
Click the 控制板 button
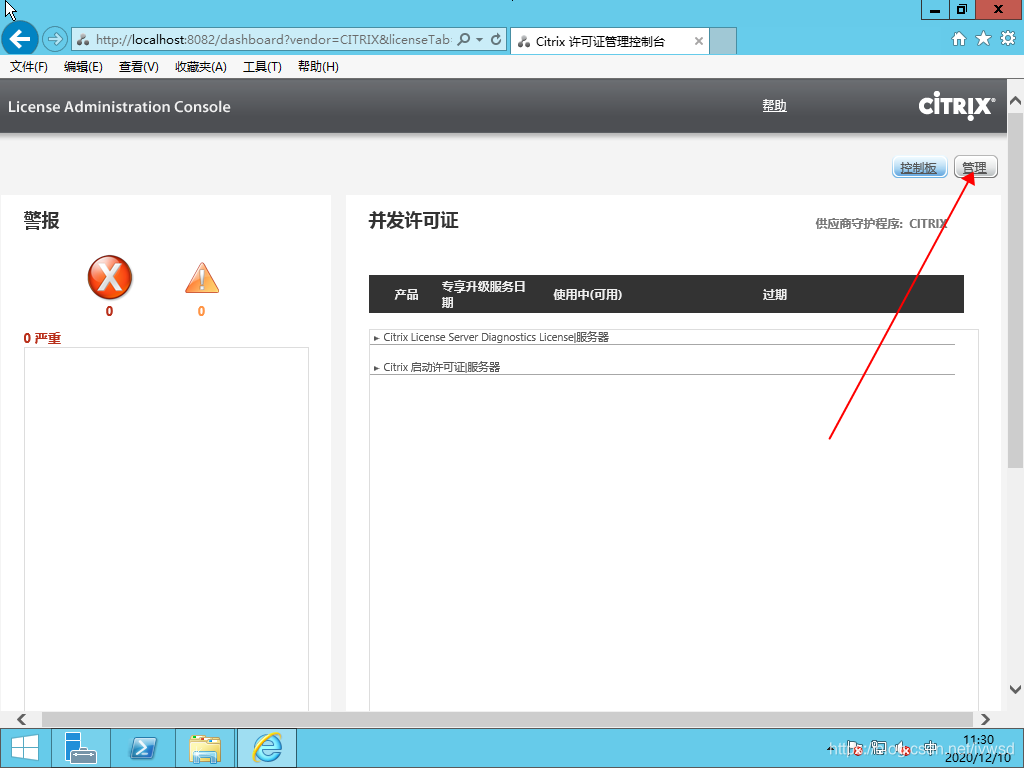tap(918, 168)
